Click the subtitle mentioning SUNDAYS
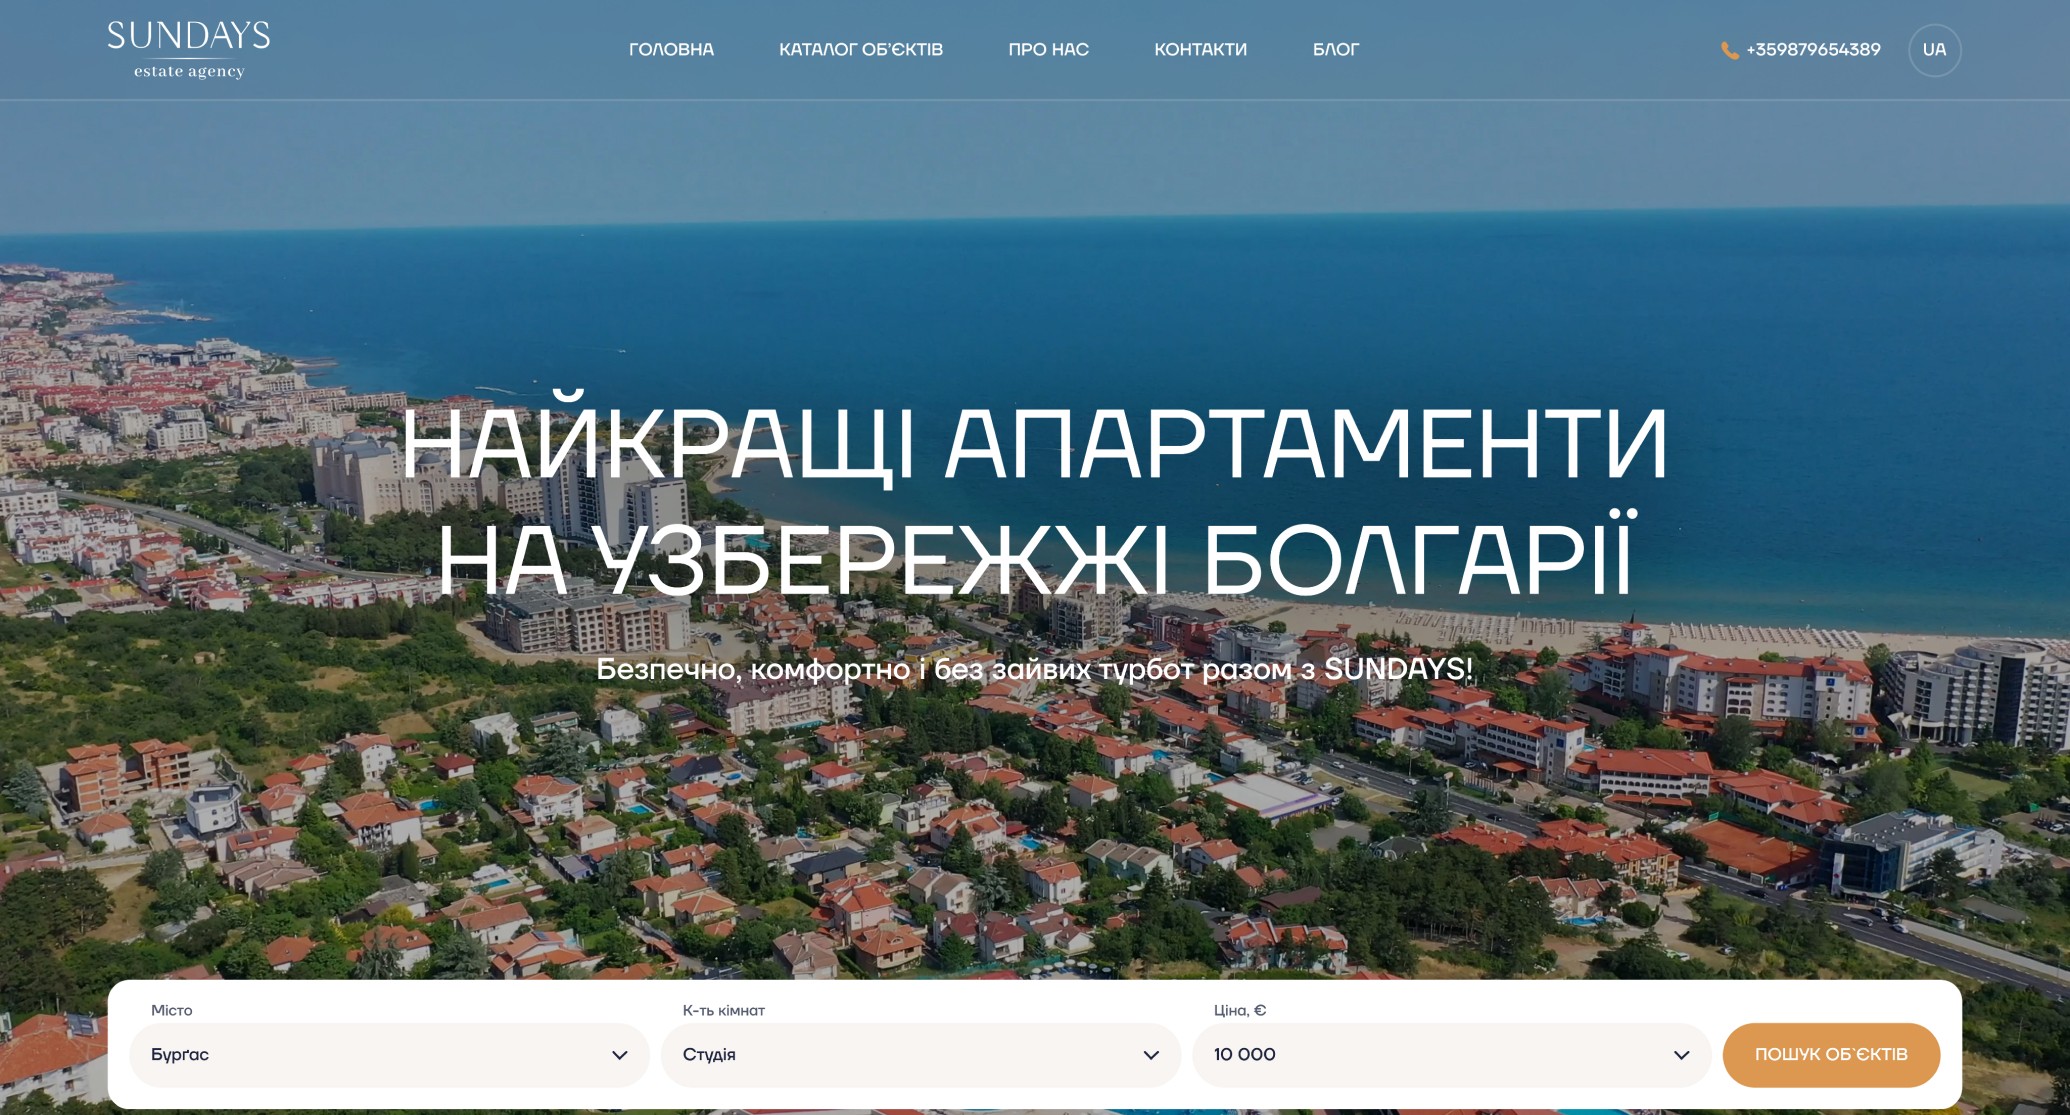The image size is (2070, 1115). click(1035, 669)
